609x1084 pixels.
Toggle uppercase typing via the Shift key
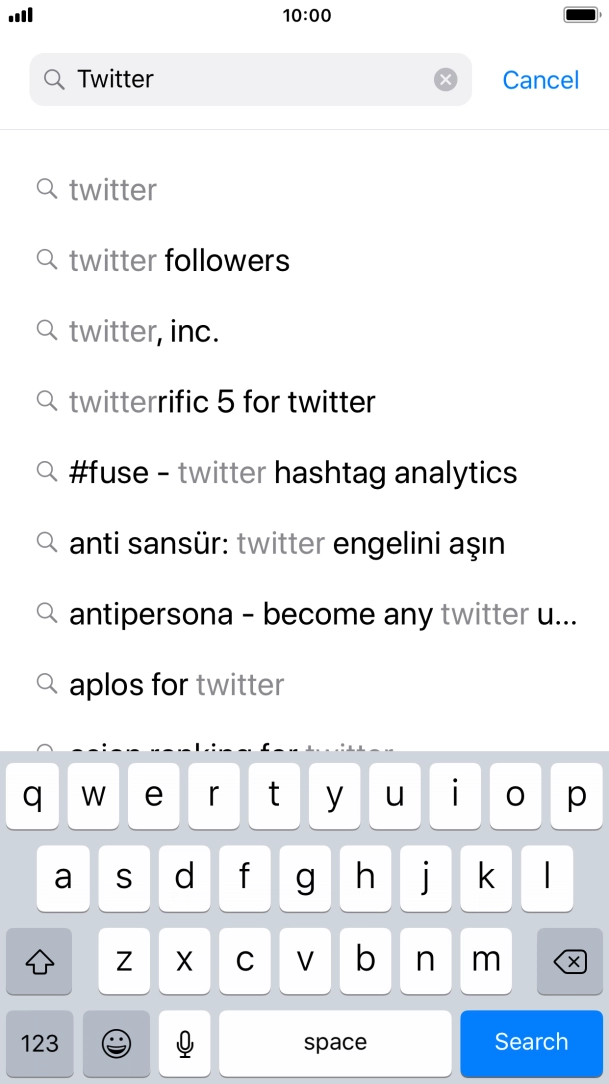coord(39,961)
